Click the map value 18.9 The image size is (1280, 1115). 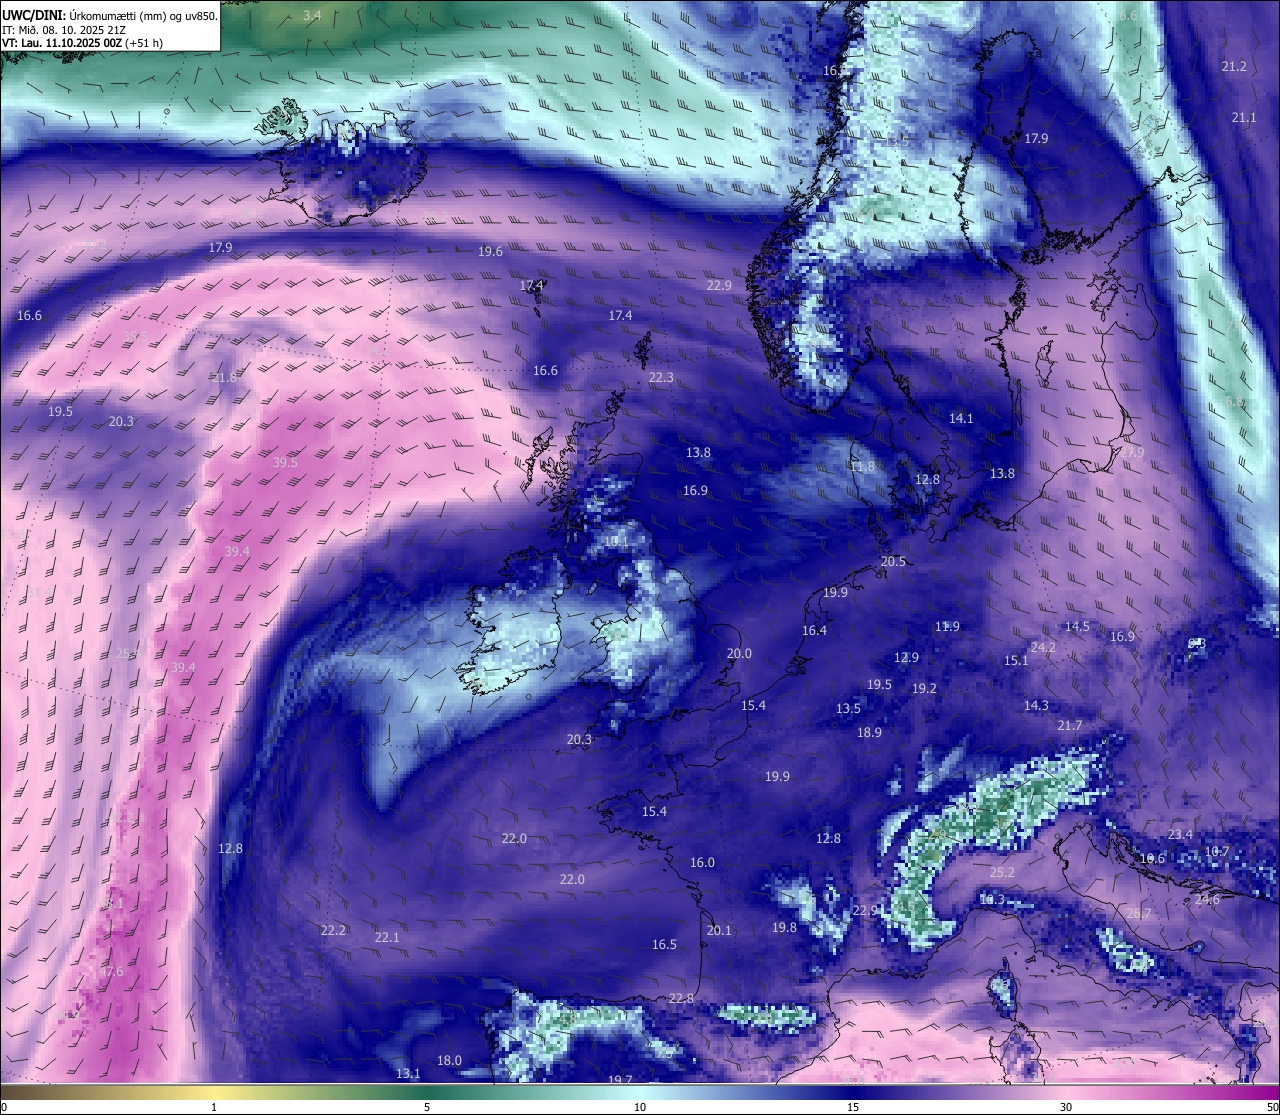point(869,732)
